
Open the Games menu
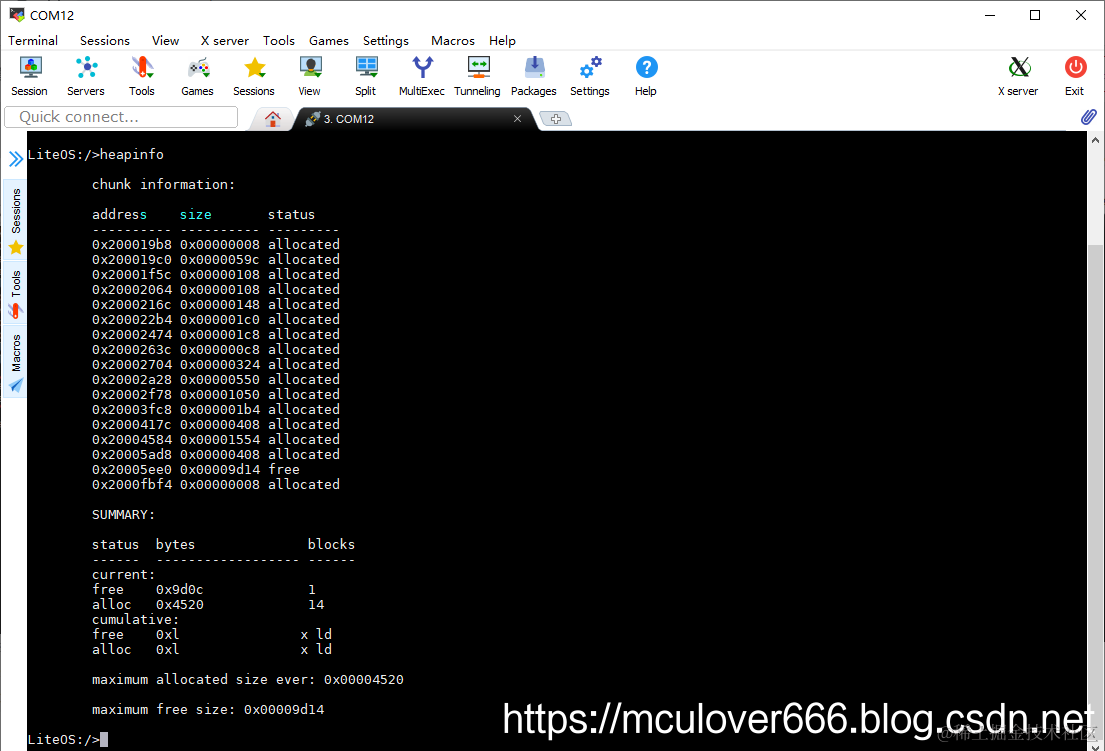coord(329,41)
